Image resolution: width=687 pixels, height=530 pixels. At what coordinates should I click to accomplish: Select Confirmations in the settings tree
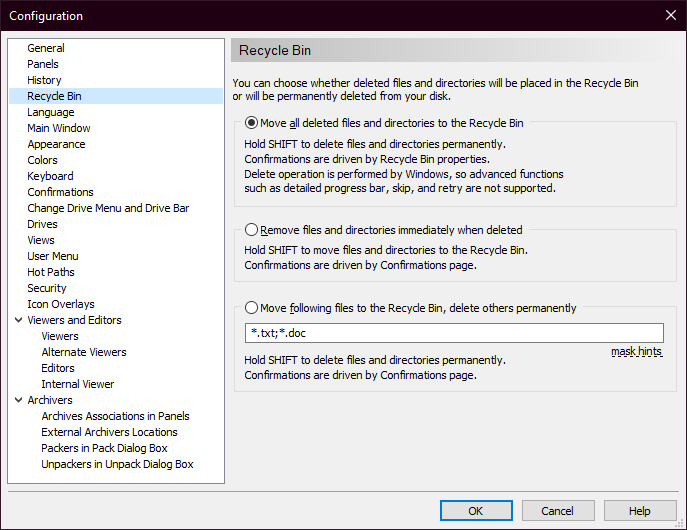click(60, 192)
